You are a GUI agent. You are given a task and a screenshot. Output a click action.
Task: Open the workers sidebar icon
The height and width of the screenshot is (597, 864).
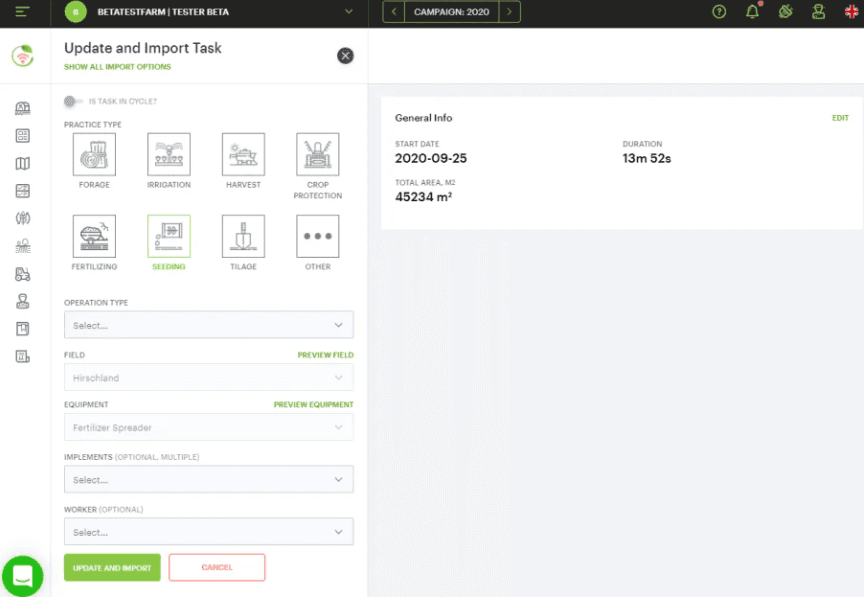pyautogui.click(x=23, y=302)
